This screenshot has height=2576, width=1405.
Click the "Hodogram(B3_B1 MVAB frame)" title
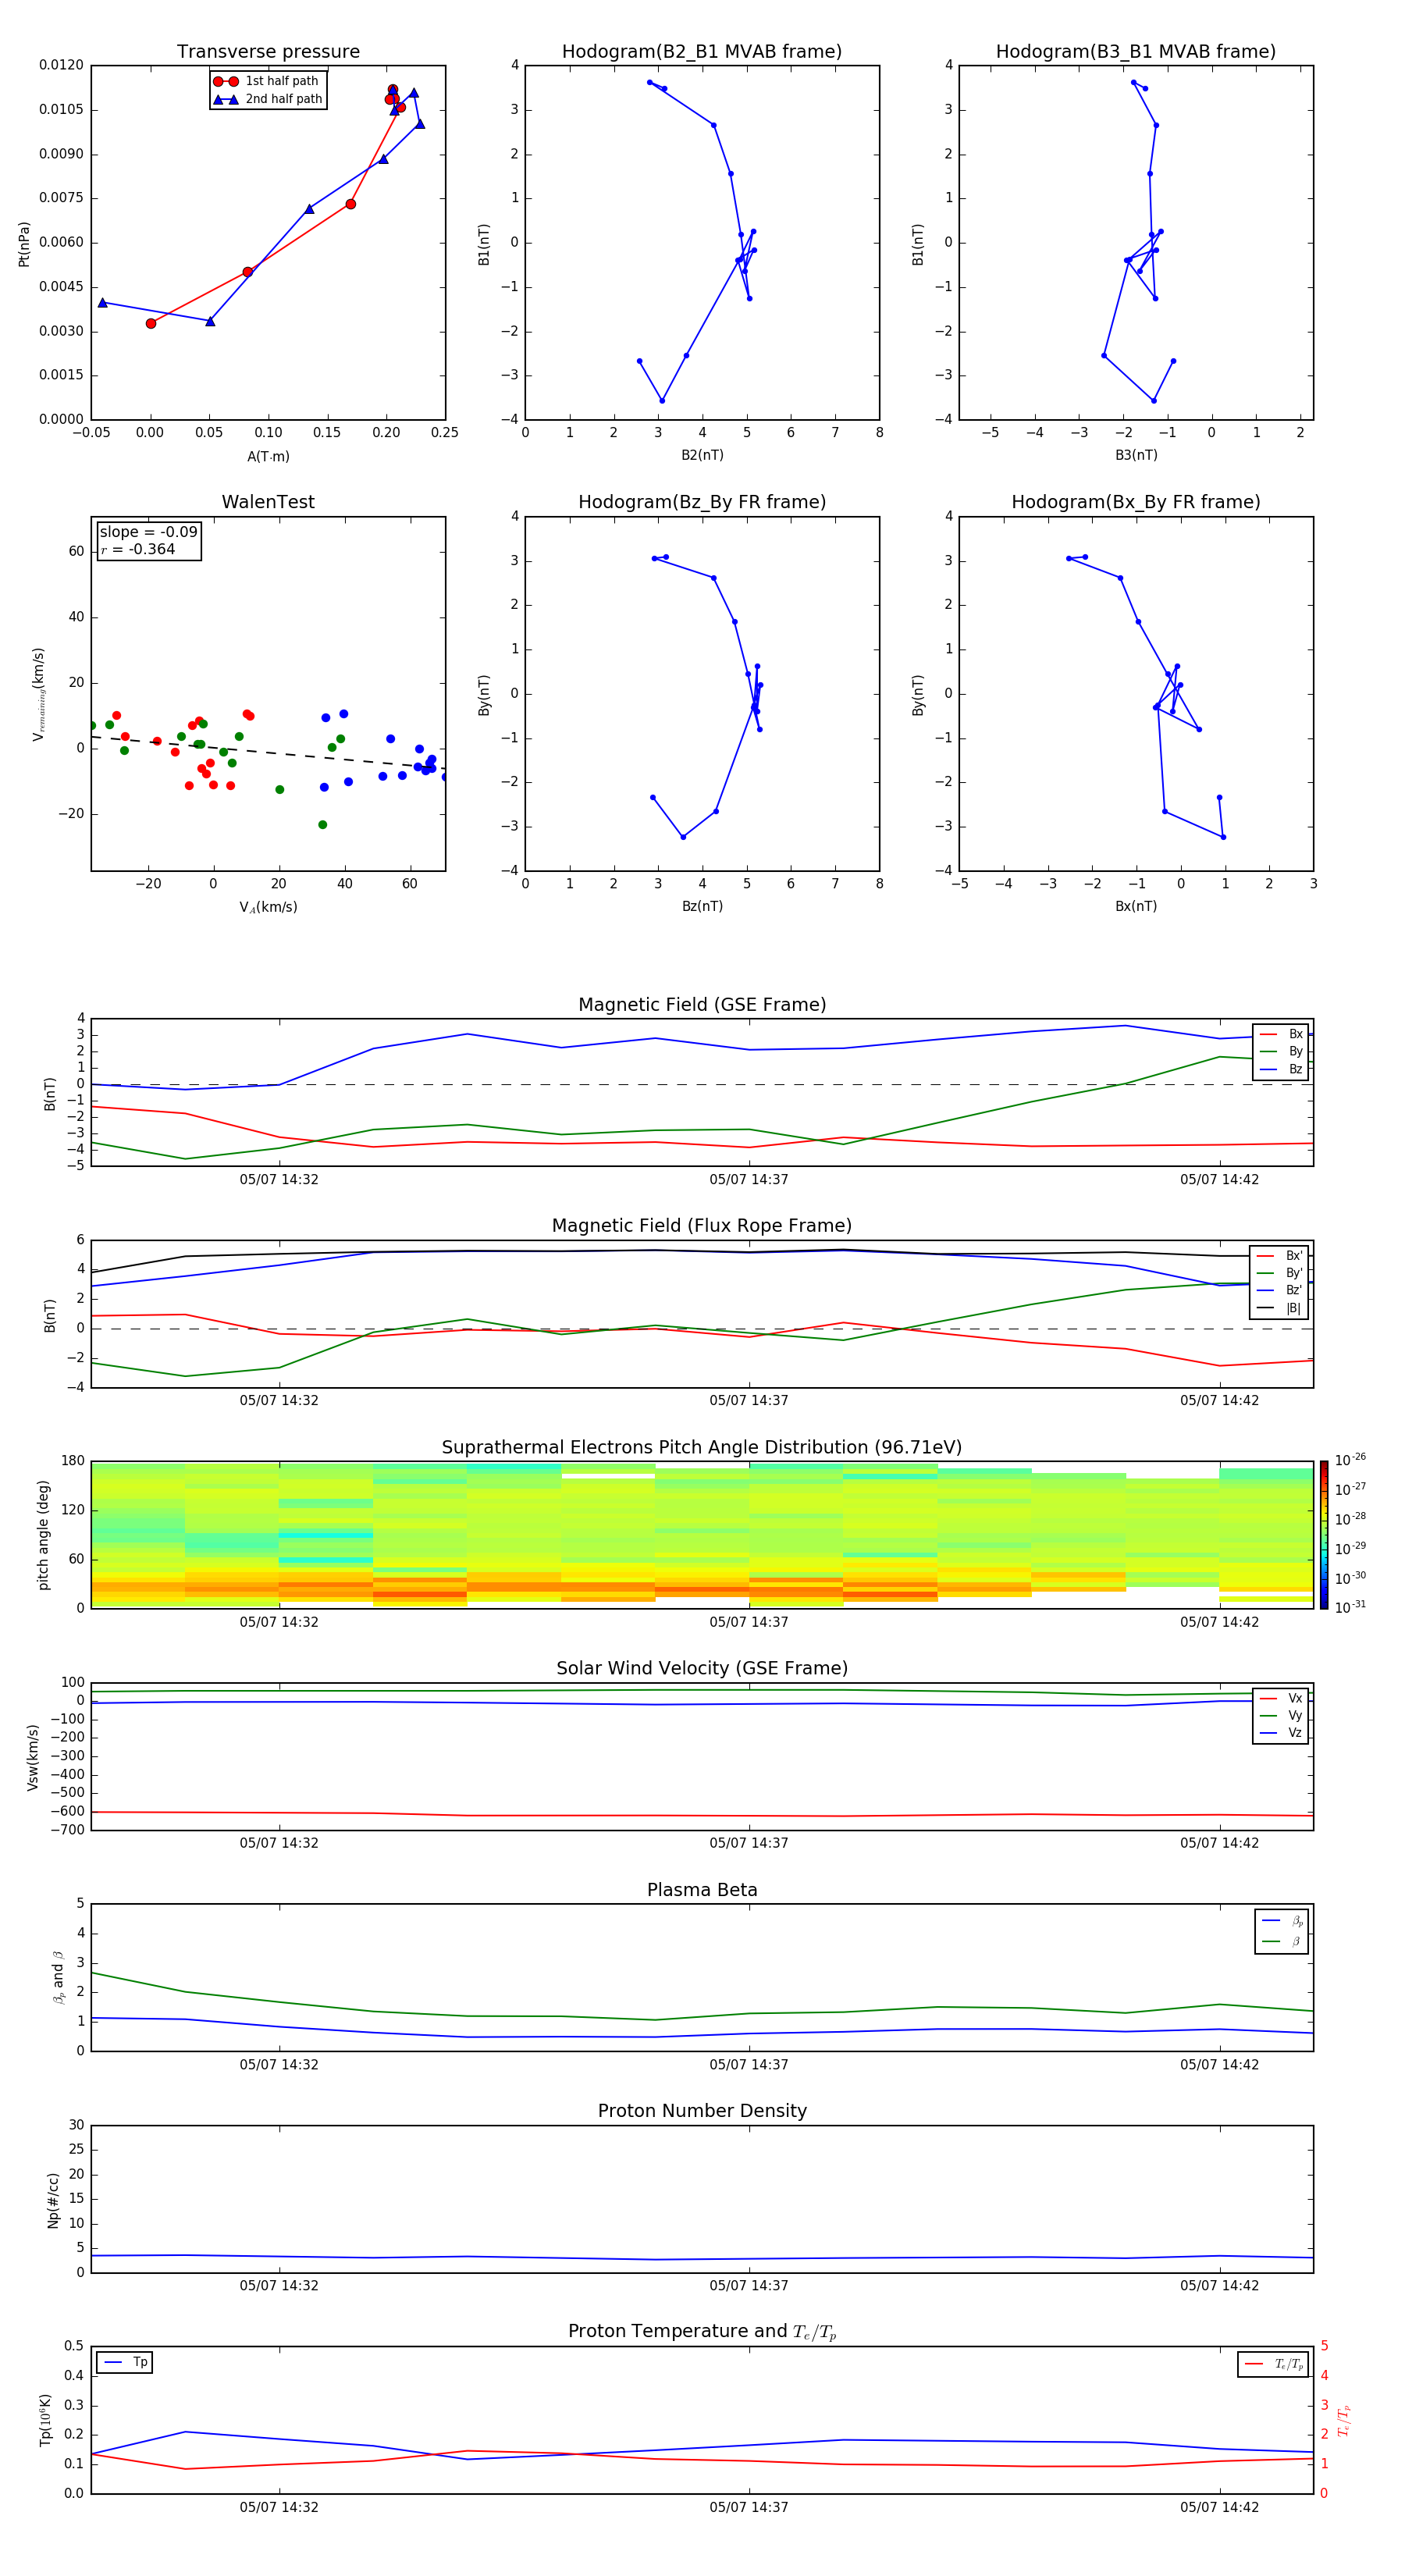1136,52
